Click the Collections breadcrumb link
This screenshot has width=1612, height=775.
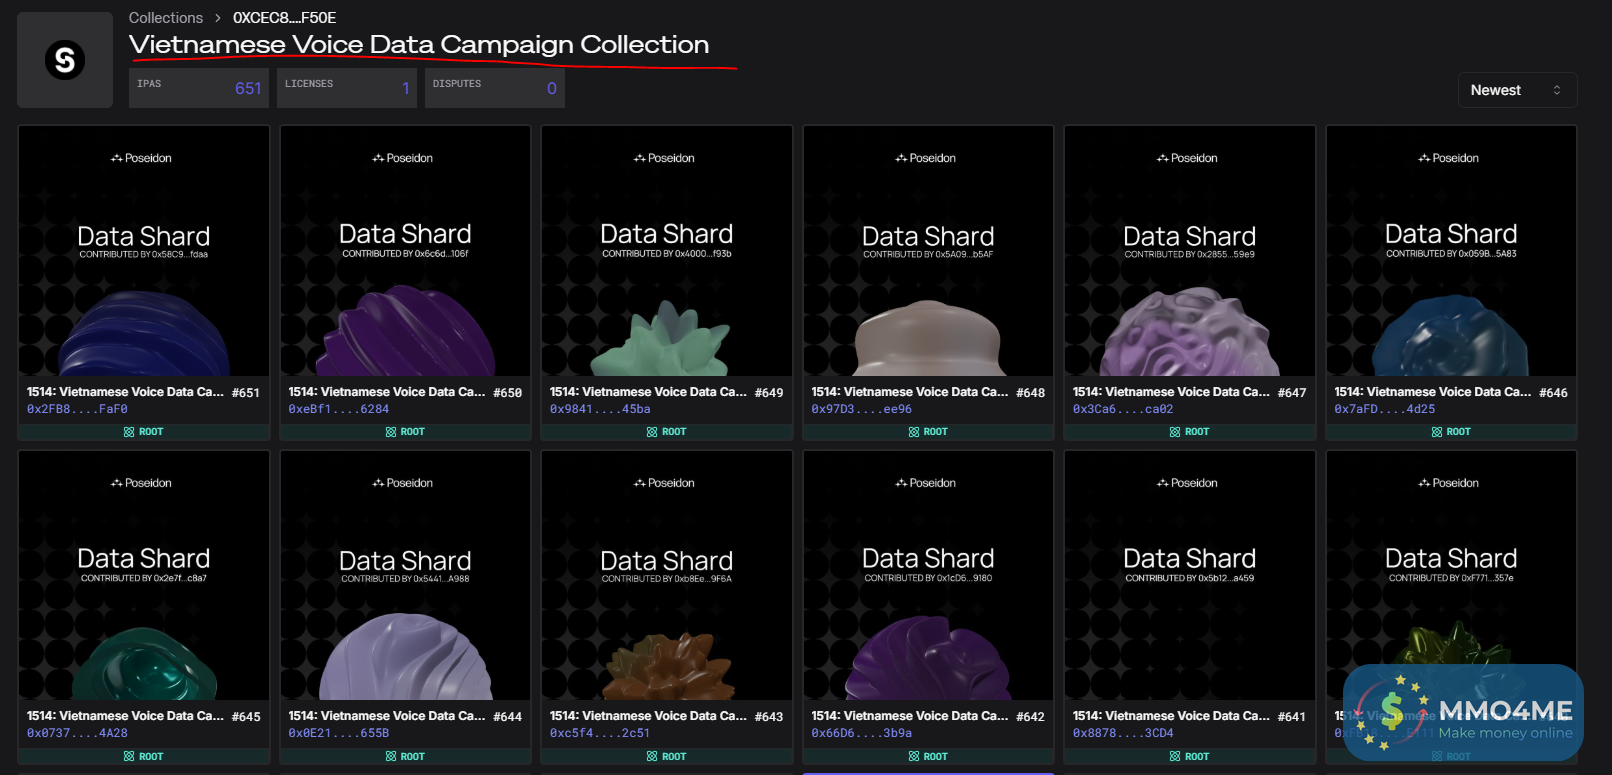click(166, 18)
